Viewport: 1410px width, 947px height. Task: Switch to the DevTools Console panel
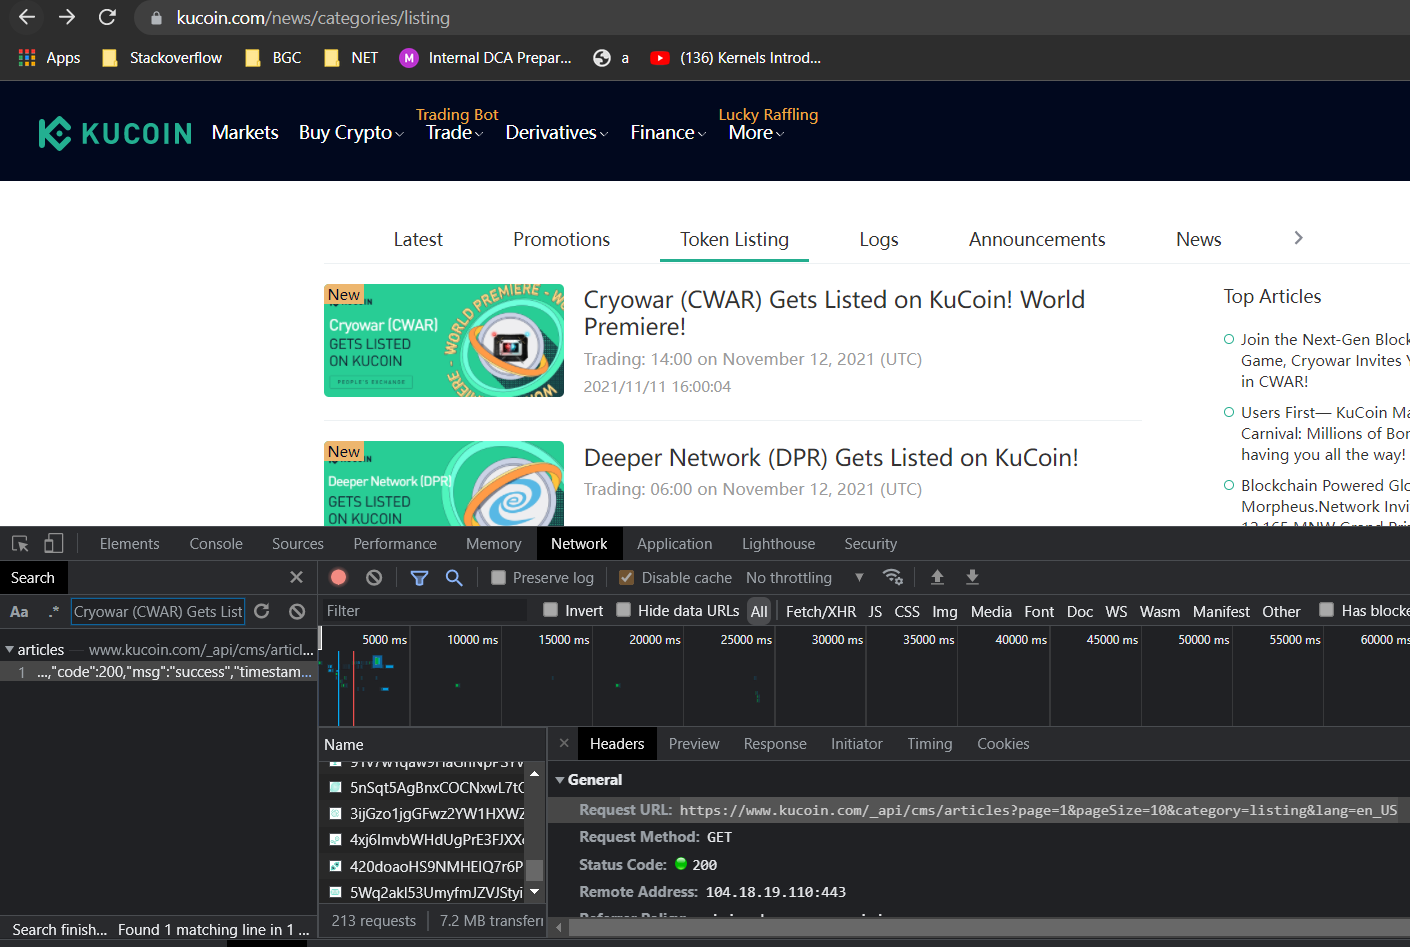point(216,544)
